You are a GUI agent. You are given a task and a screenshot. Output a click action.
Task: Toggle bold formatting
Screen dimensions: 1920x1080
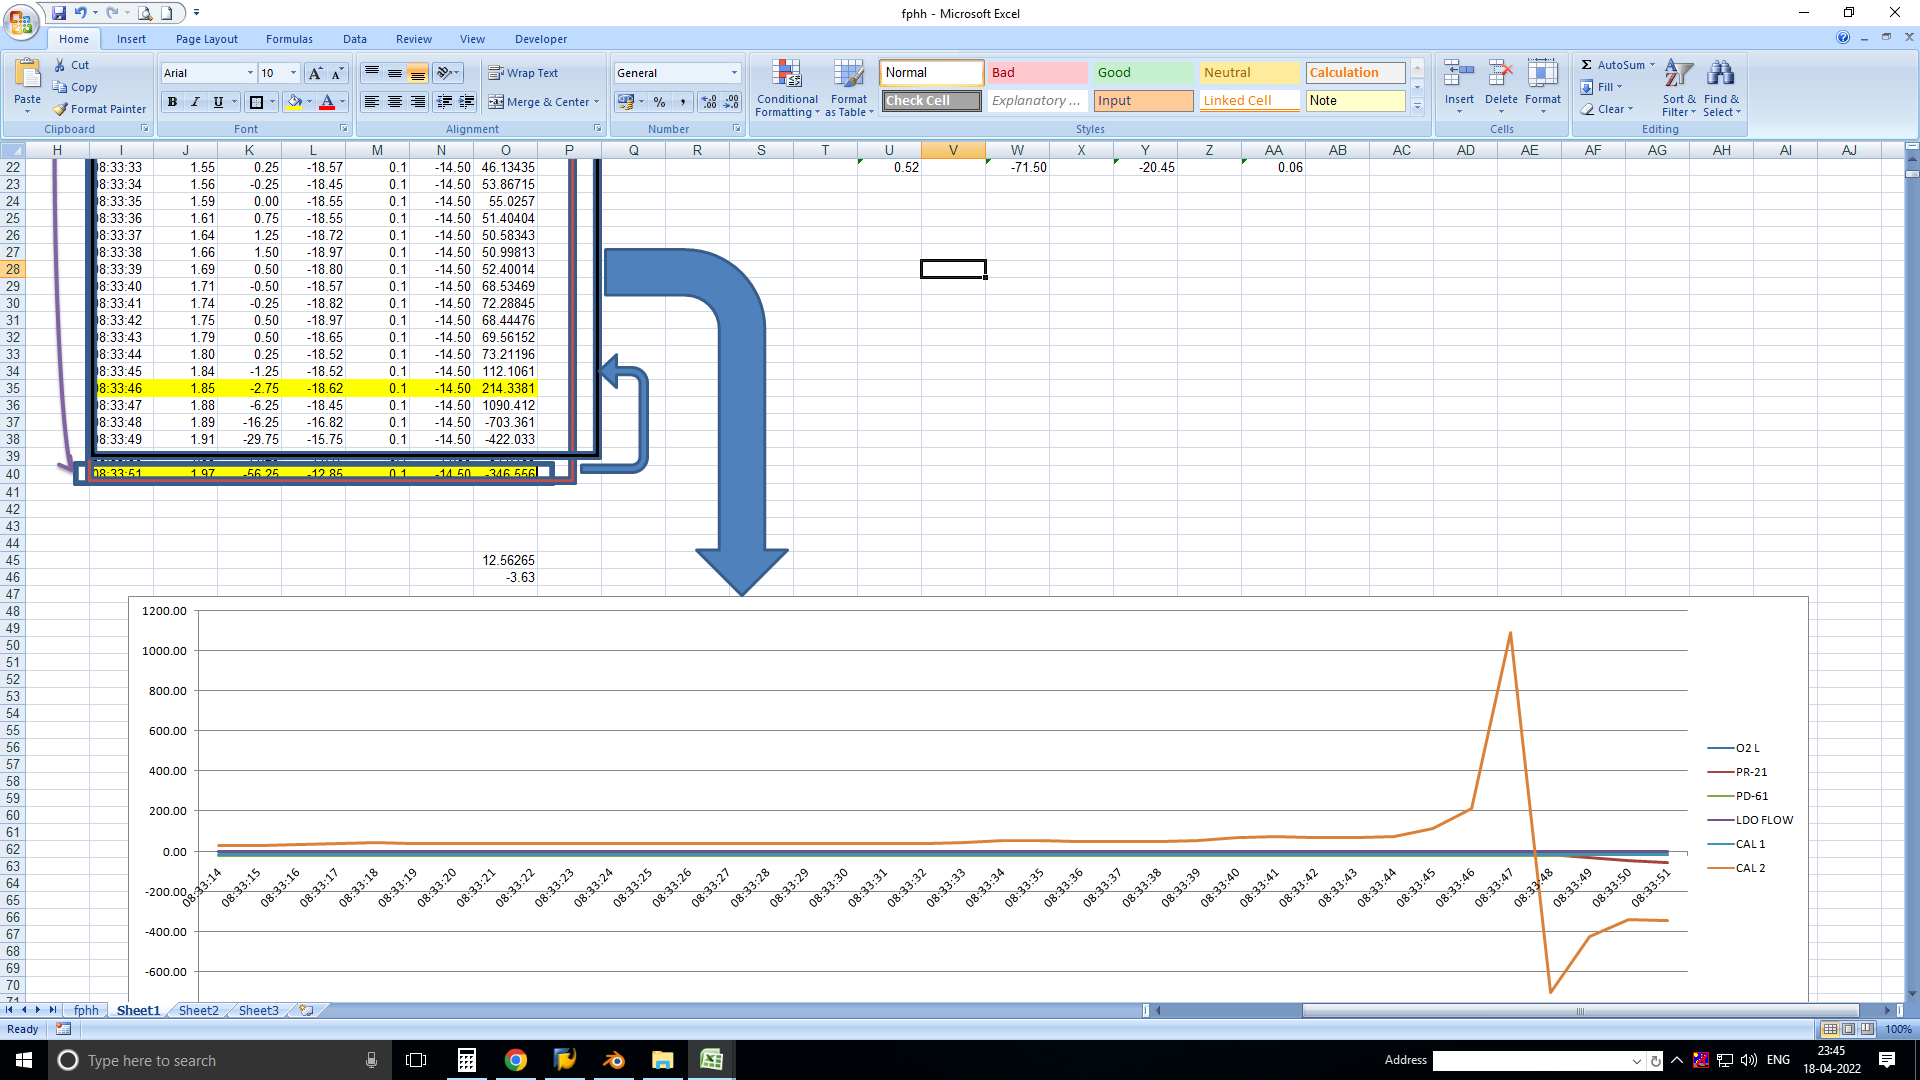172,101
